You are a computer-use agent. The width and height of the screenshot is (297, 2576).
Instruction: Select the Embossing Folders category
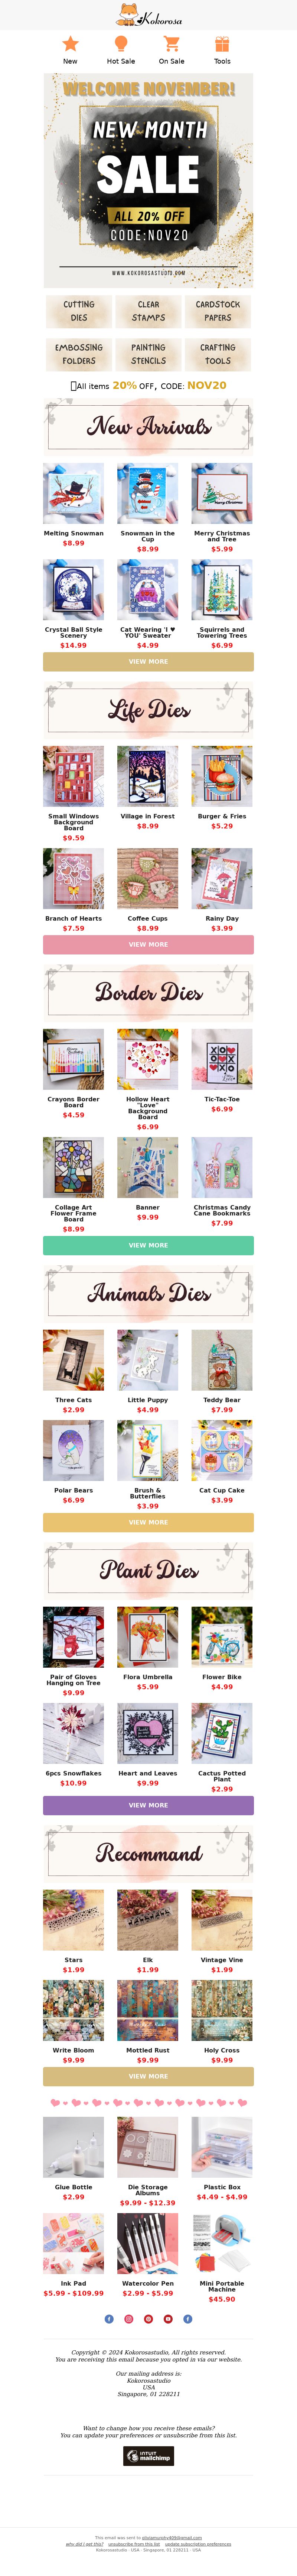[x=79, y=354]
